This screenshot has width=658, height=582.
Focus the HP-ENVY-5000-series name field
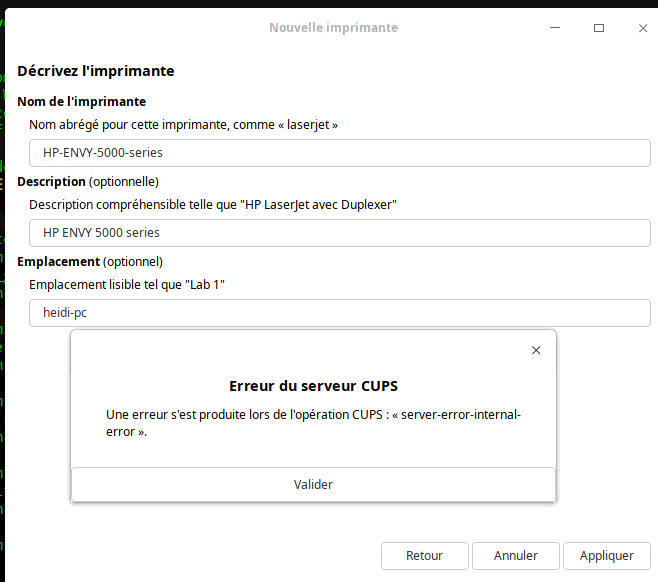pos(340,153)
